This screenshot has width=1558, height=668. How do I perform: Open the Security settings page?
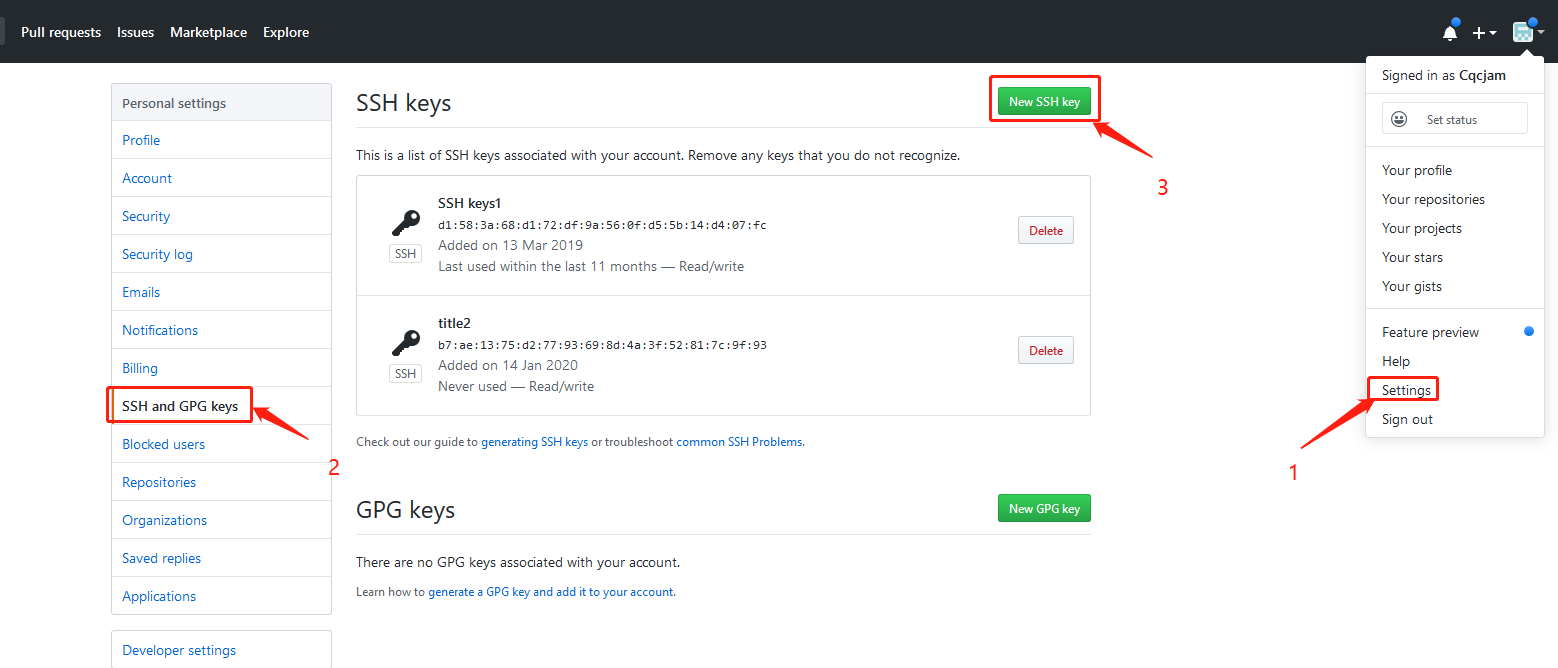(221, 216)
